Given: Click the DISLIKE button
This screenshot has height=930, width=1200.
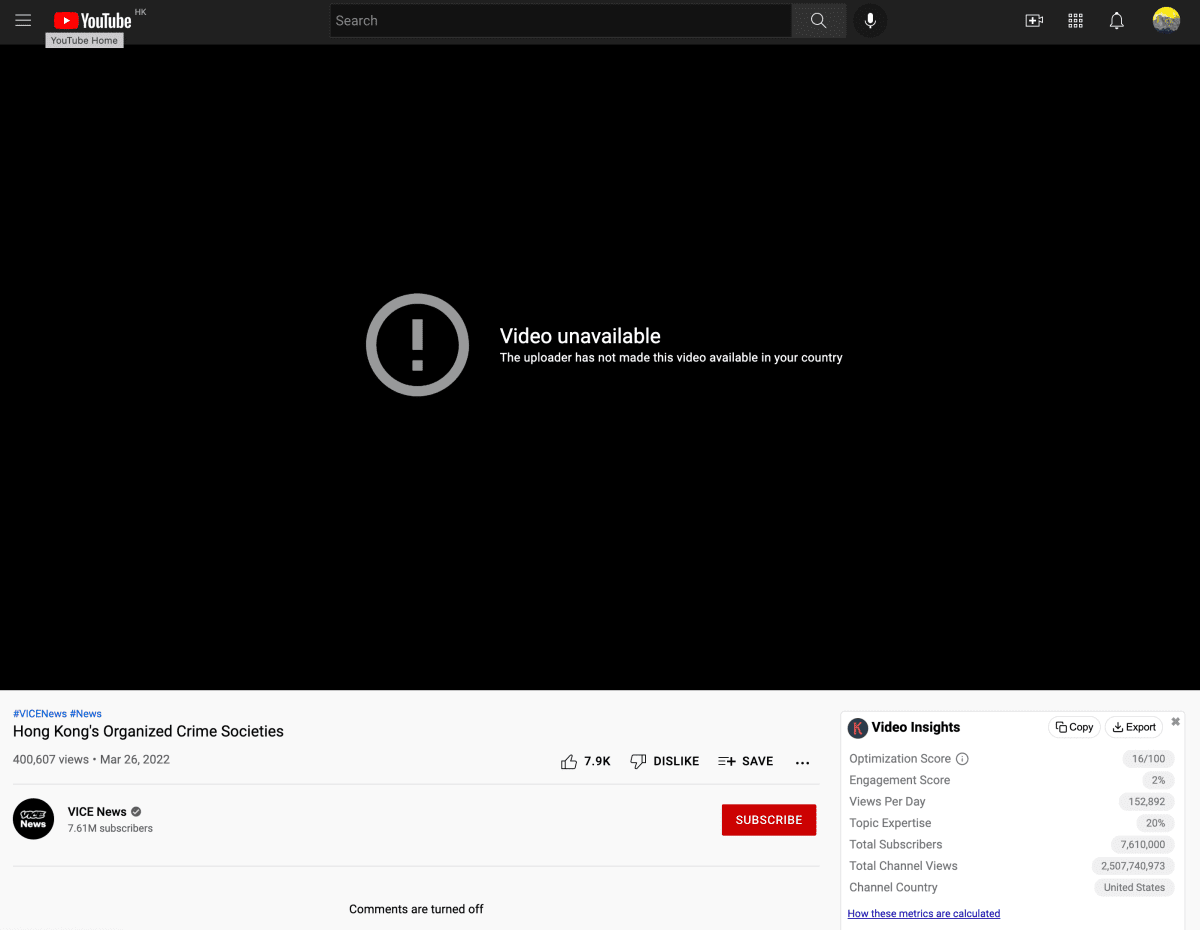Looking at the screenshot, I should (x=665, y=761).
